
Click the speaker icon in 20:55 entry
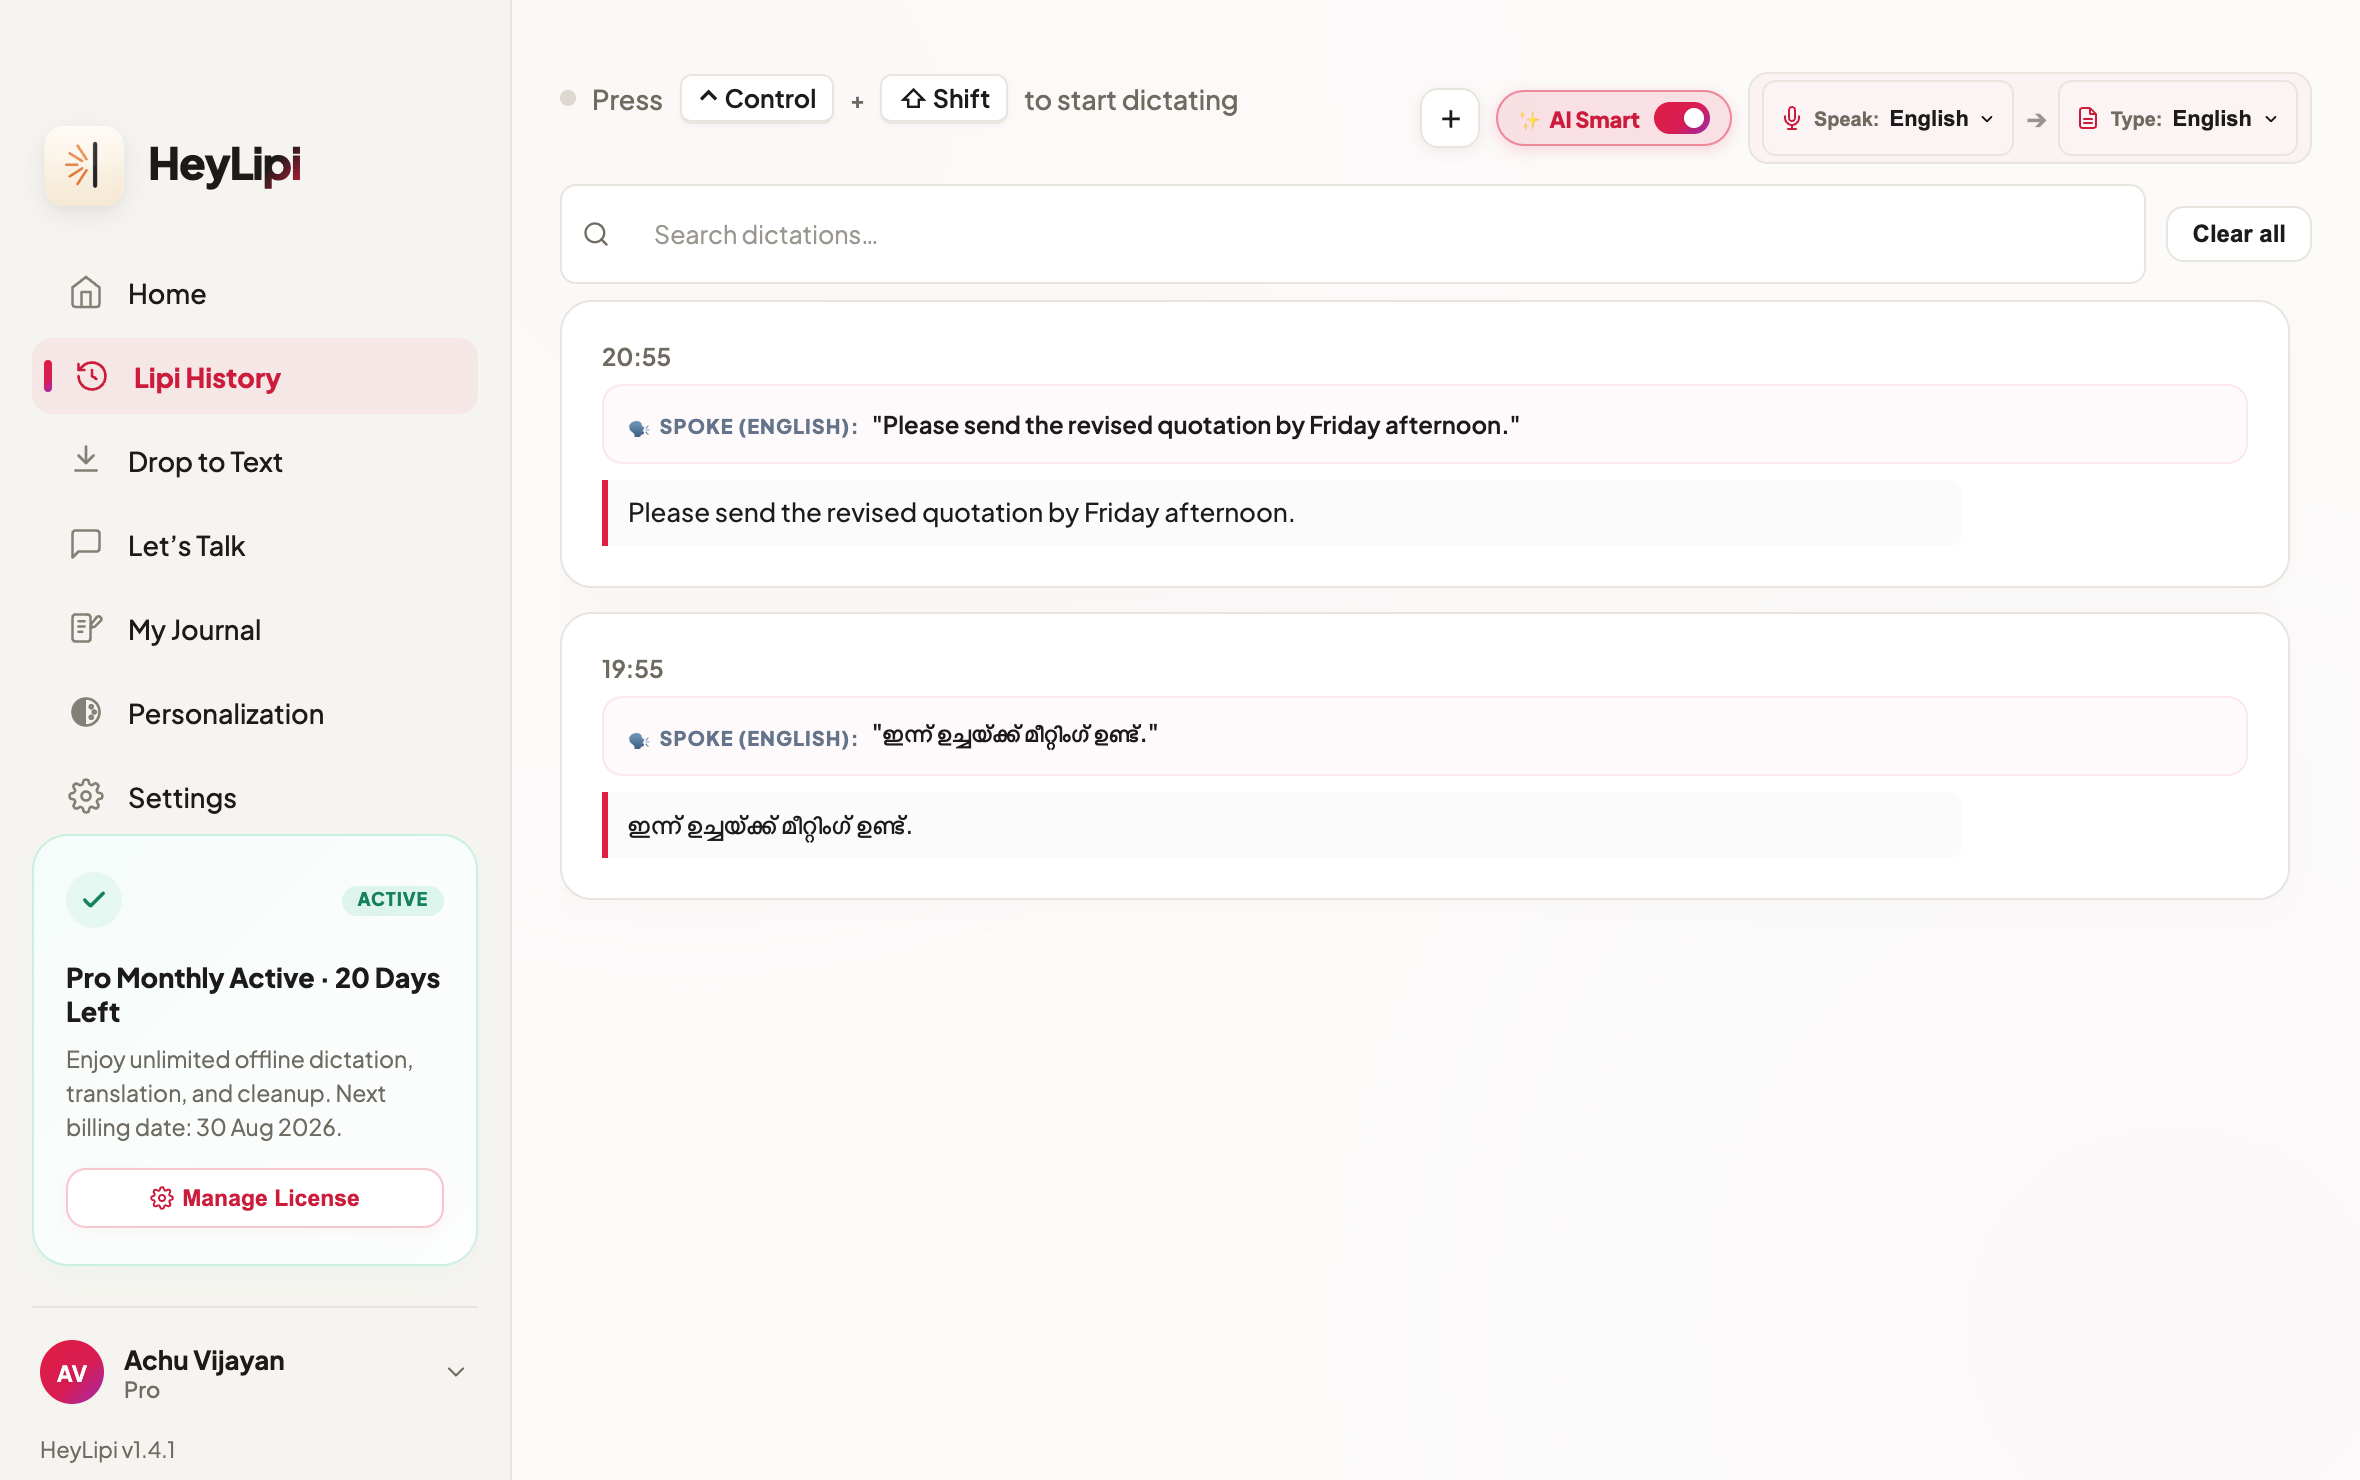tap(639, 428)
